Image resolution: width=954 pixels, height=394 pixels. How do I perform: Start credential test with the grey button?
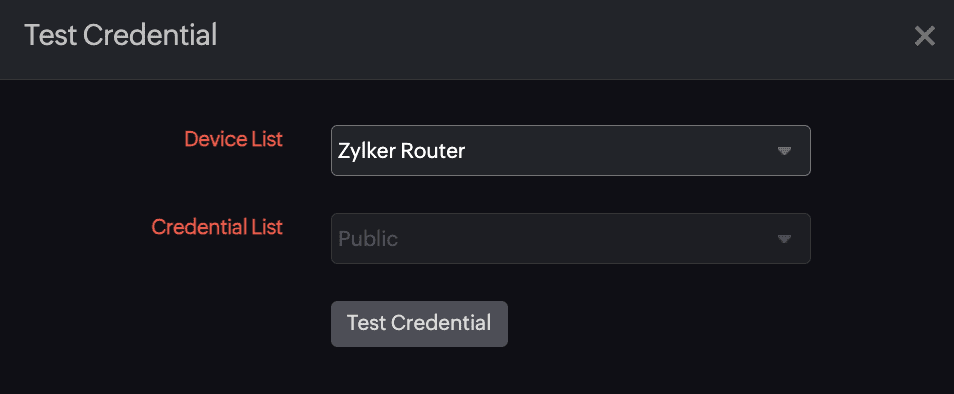pos(419,323)
